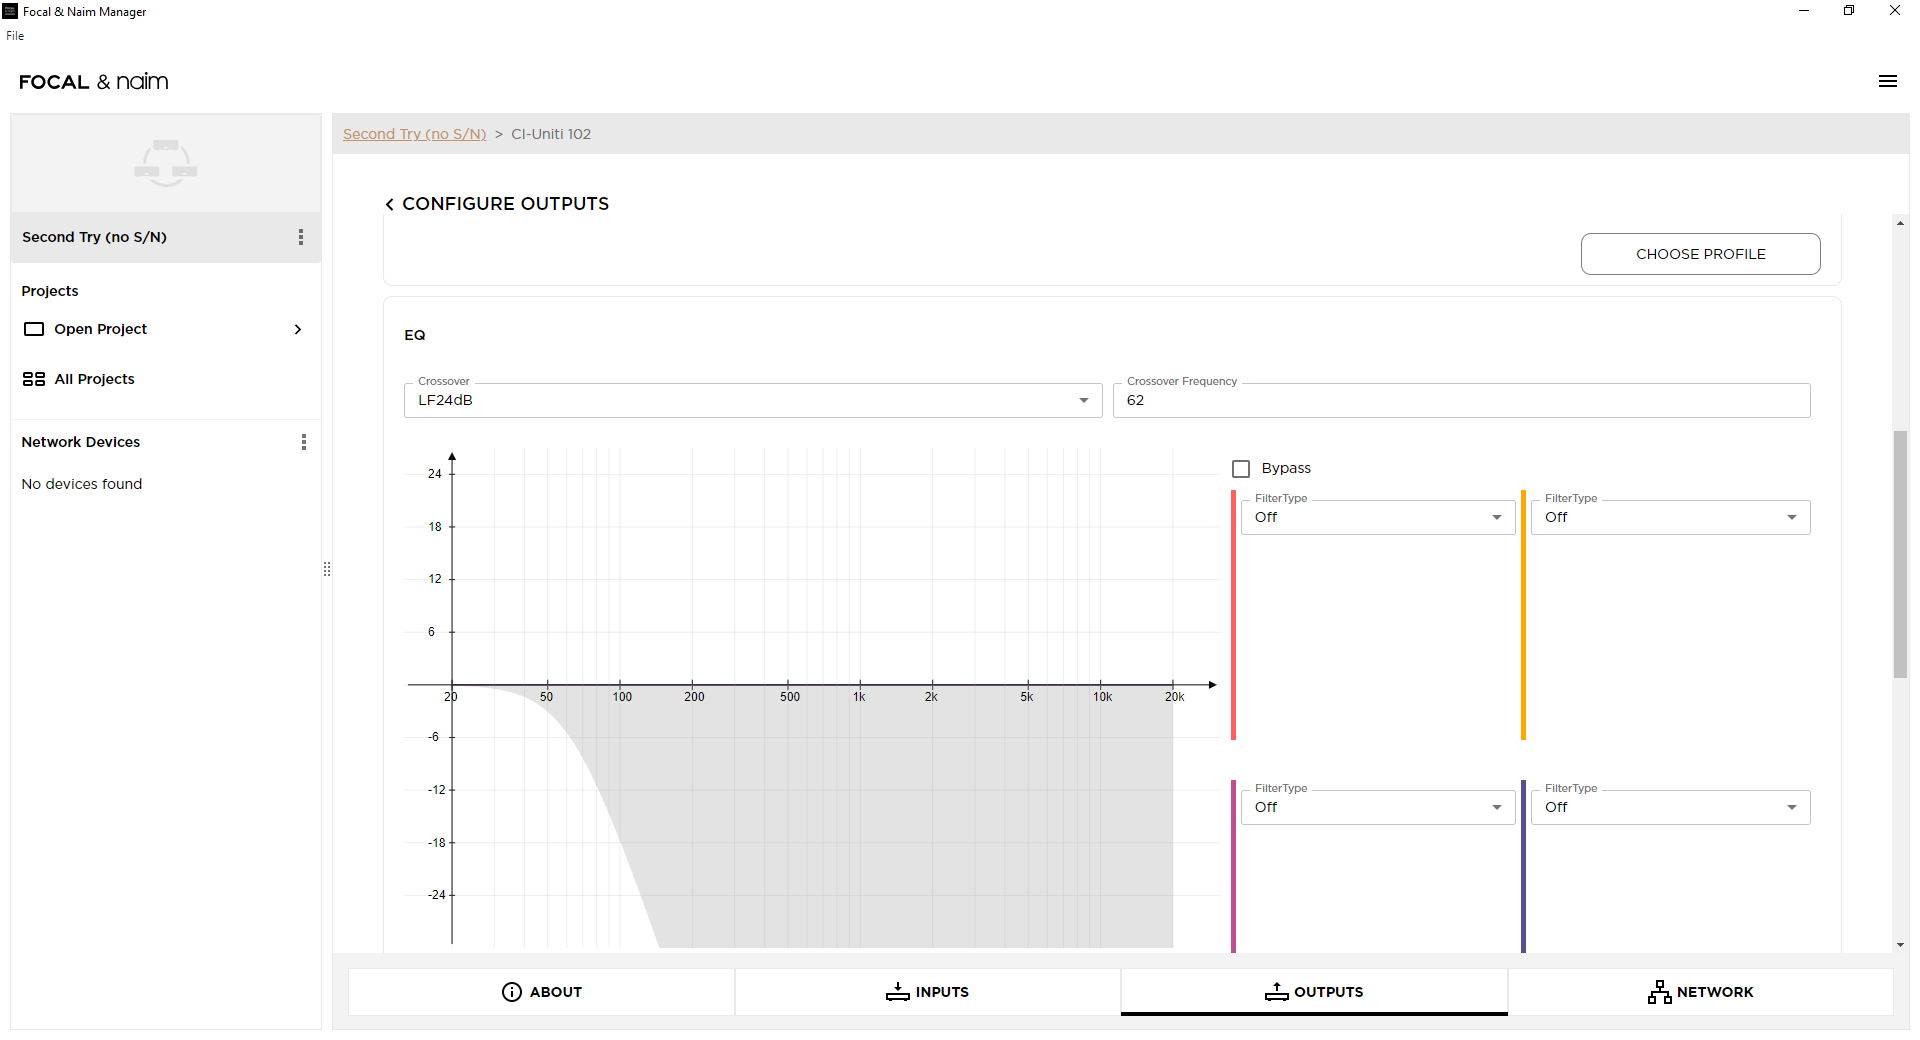This screenshot has width=1920, height=1040.
Task: Switch to the About tab
Action: pyautogui.click(x=541, y=992)
